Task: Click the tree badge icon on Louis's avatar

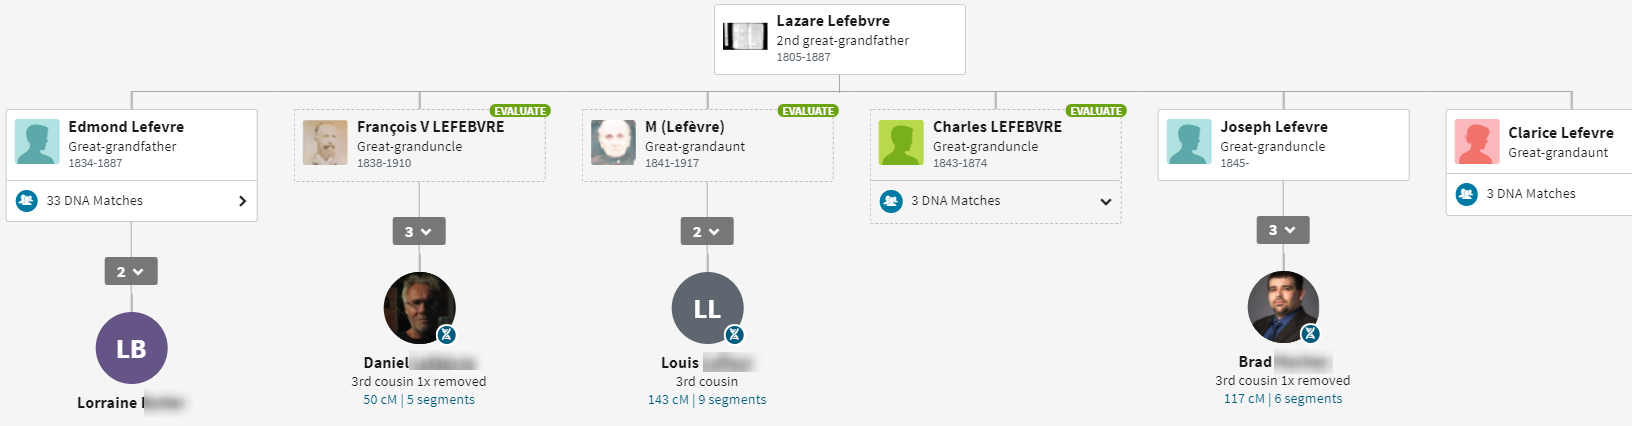Action: 735,334
